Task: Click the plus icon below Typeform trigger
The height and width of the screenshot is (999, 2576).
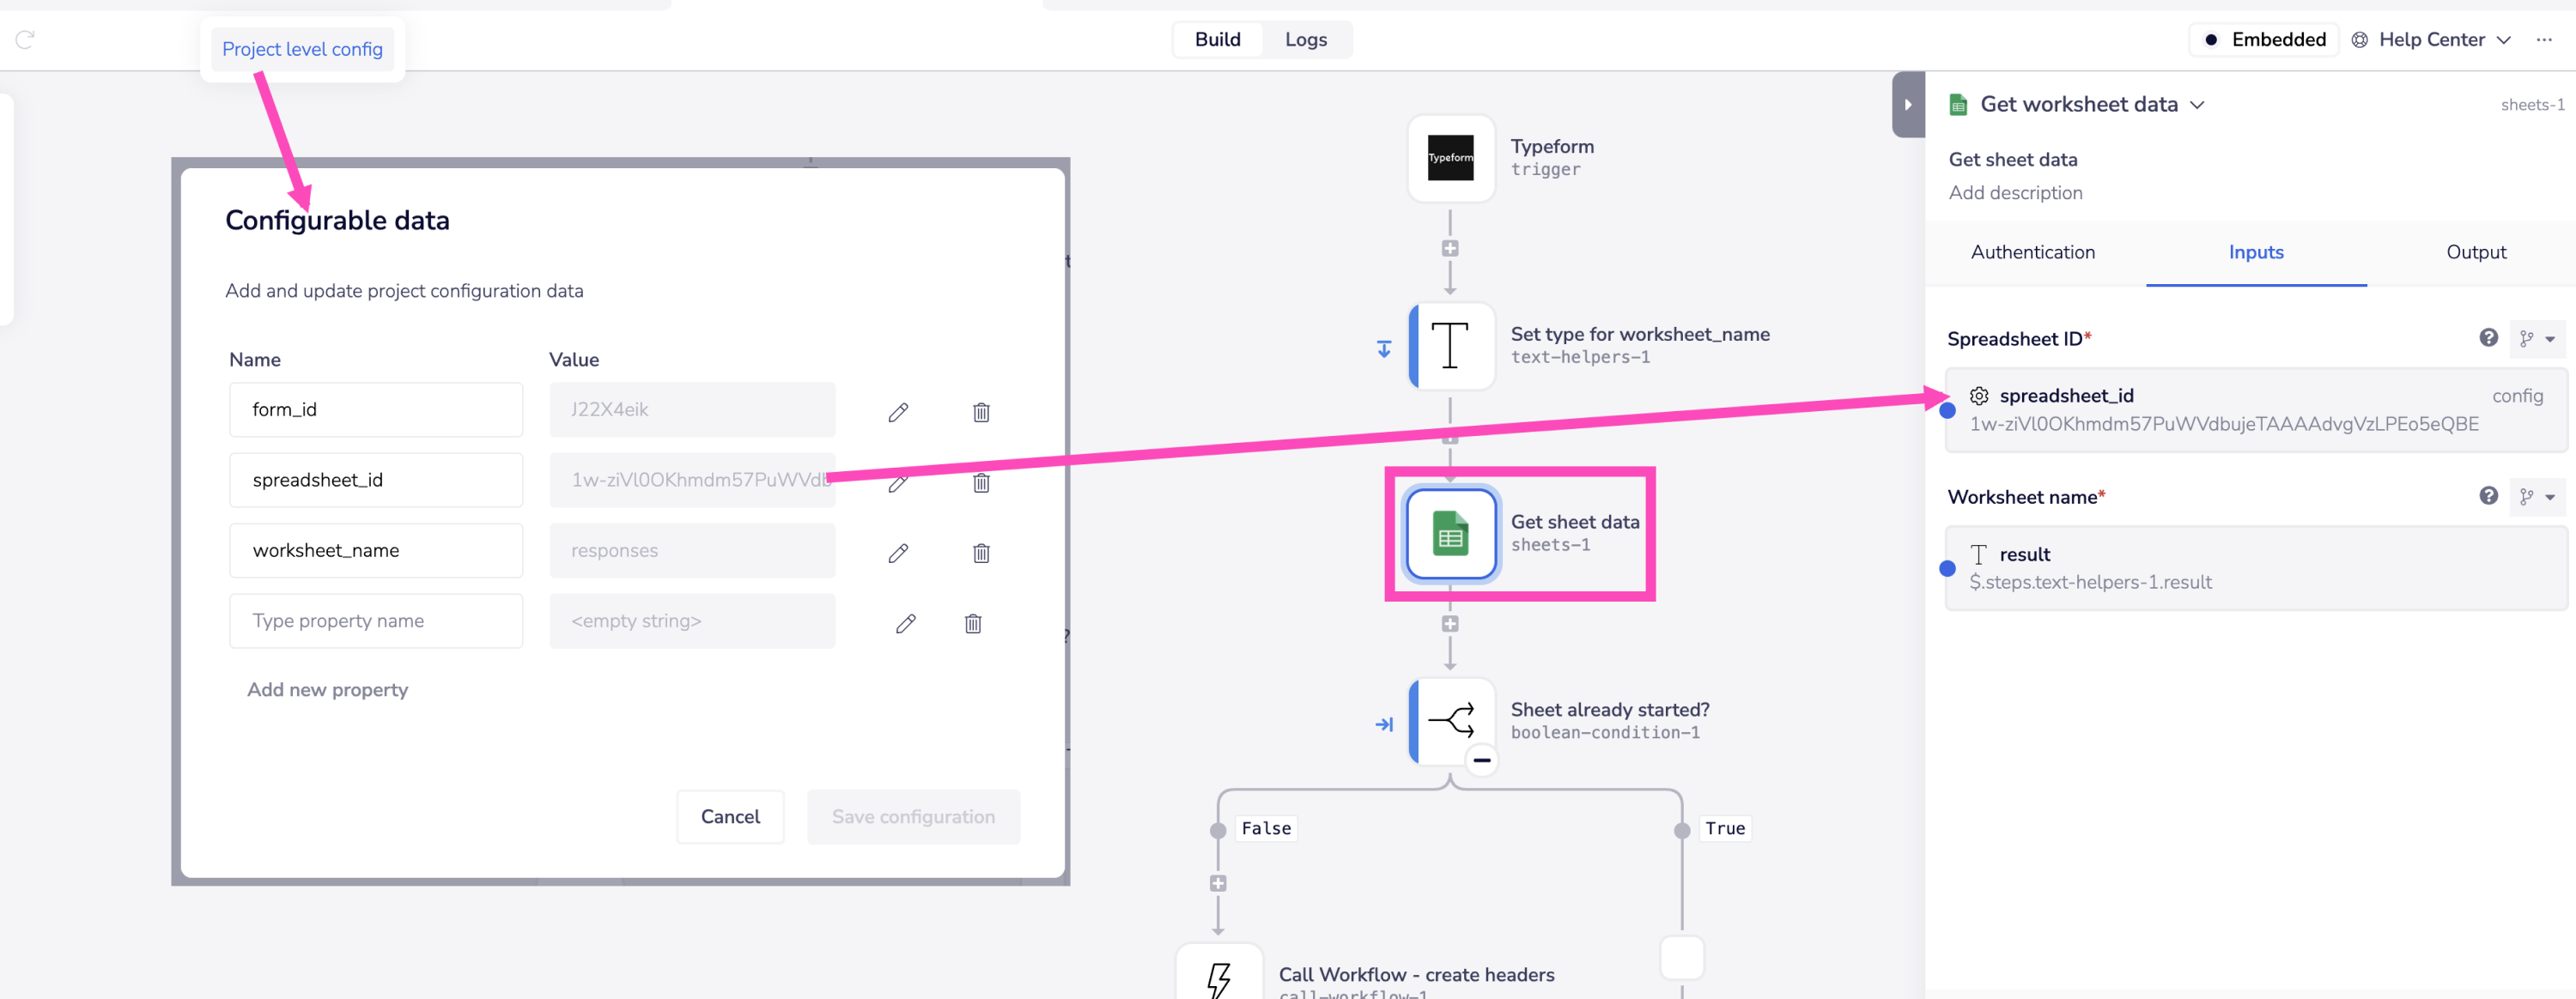Action: pos(1449,247)
